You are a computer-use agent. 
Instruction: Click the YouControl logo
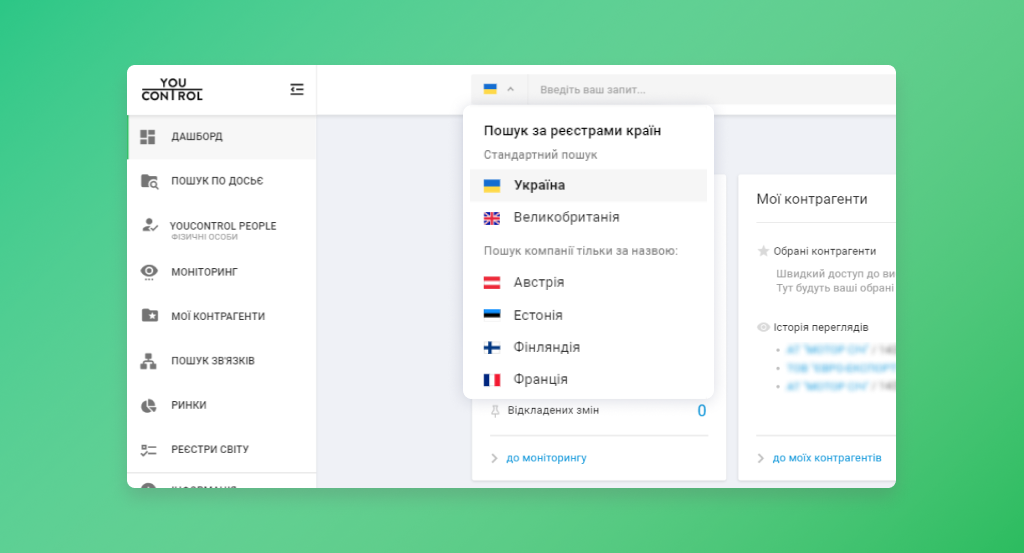pyautogui.click(x=172, y=89)
